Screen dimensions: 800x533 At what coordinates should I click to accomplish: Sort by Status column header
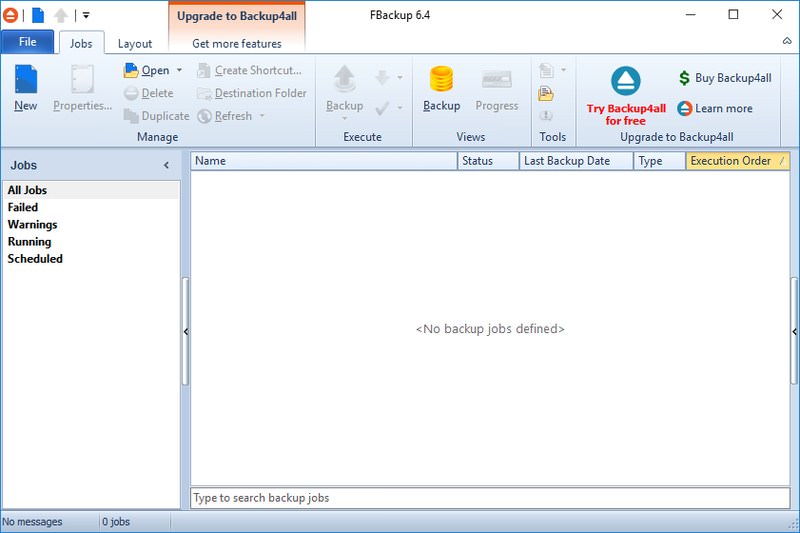488,161
